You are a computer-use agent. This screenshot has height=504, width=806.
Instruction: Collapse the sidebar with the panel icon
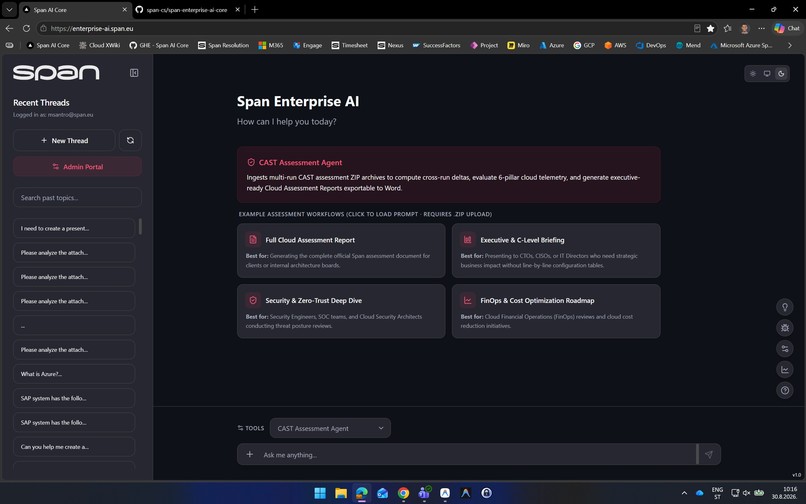[x=134, y=73]
